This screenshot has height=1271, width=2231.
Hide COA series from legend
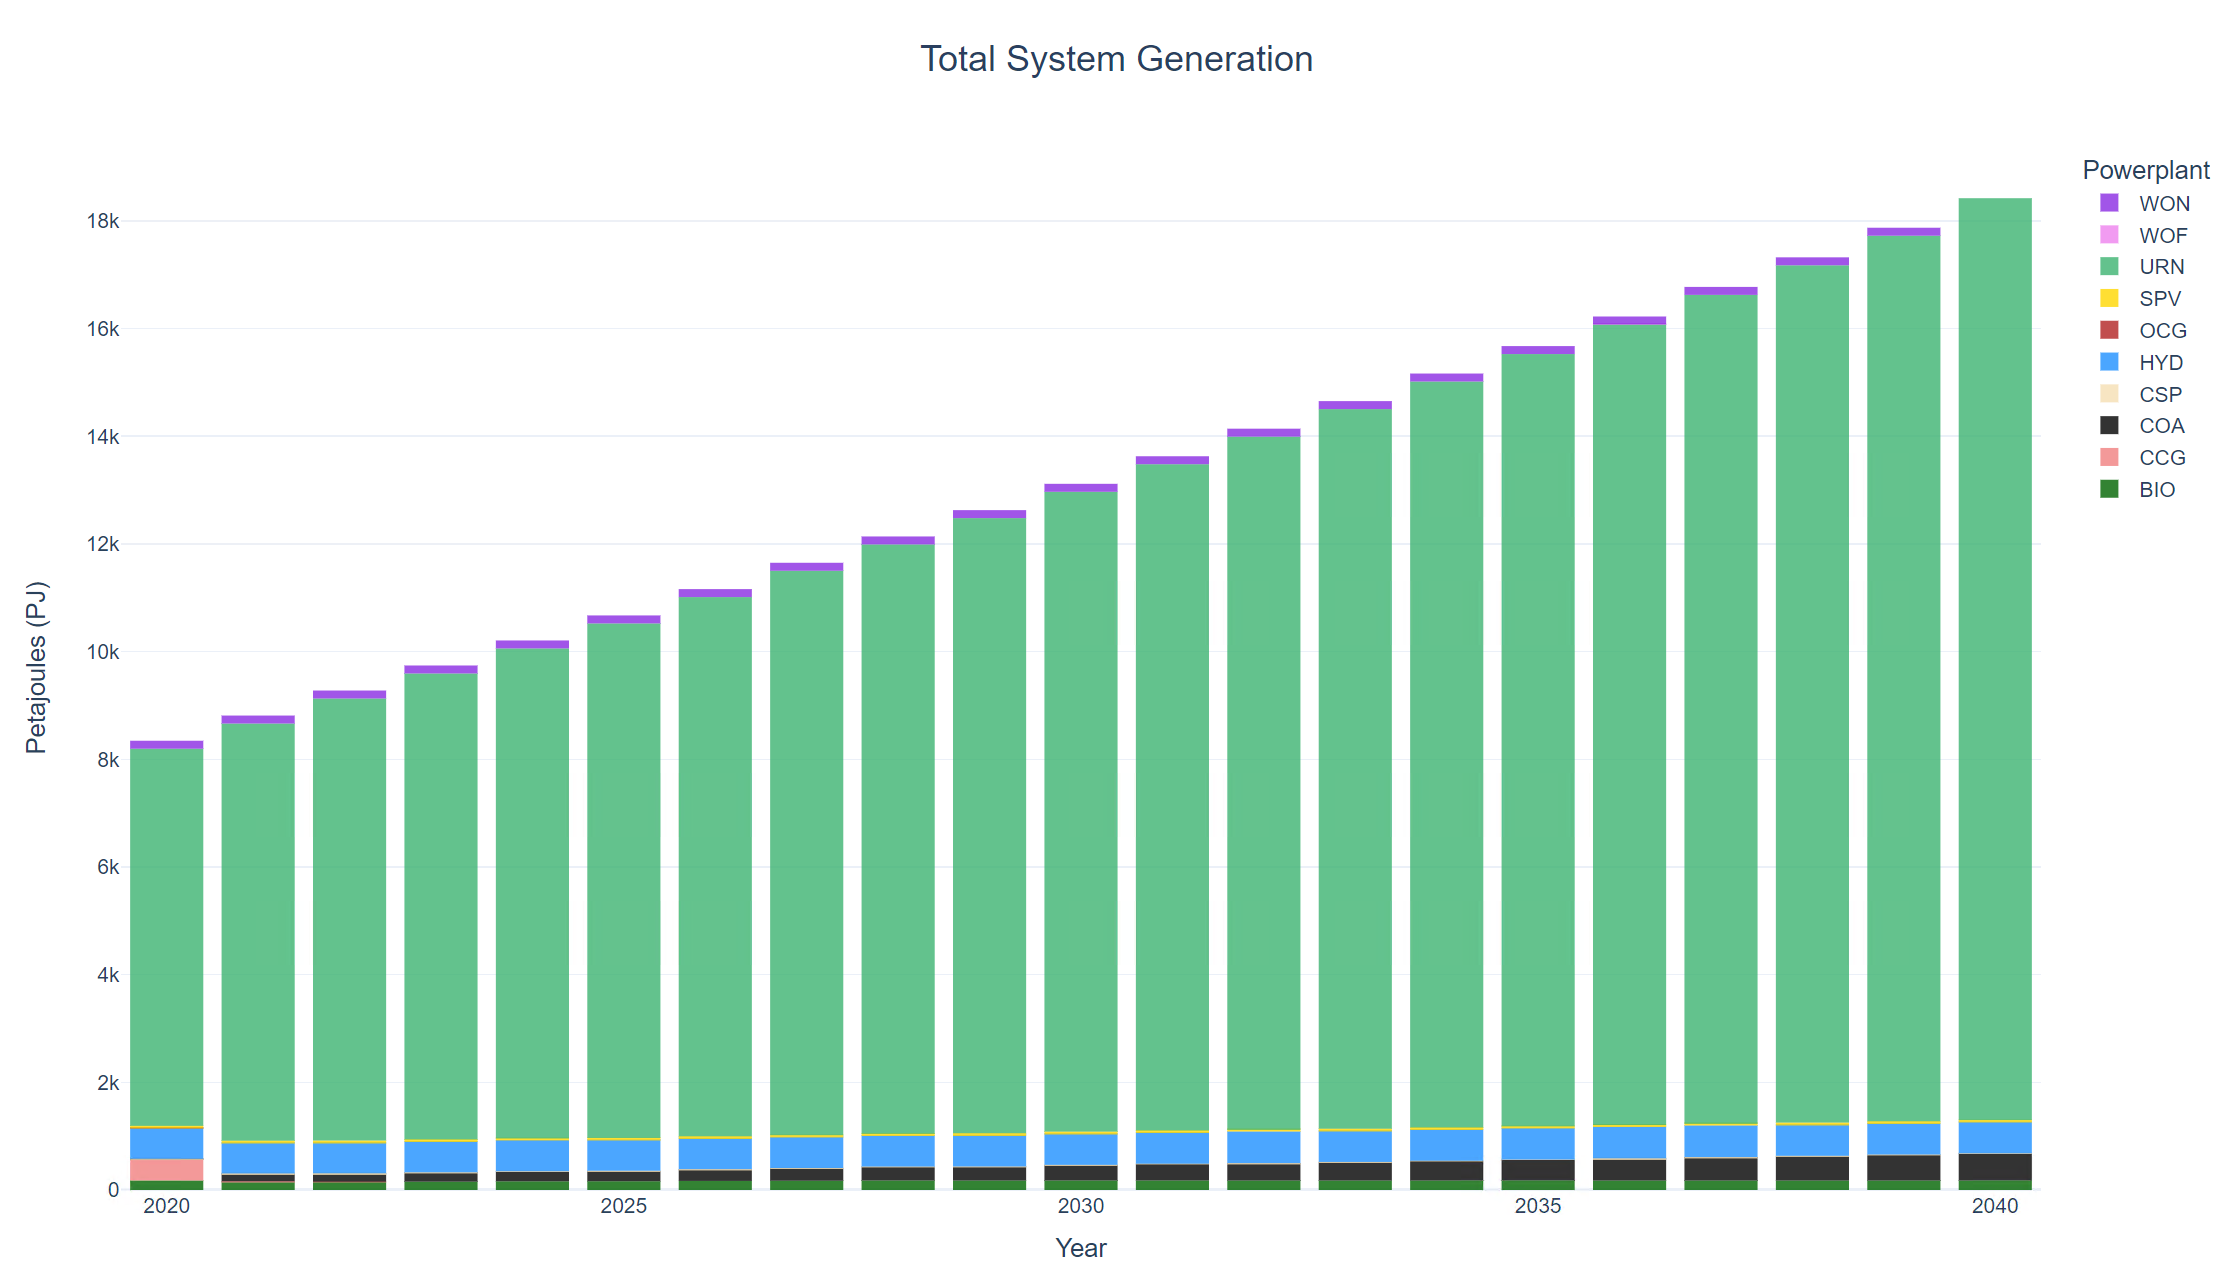pyautogui.click(x=2160, y=426)
